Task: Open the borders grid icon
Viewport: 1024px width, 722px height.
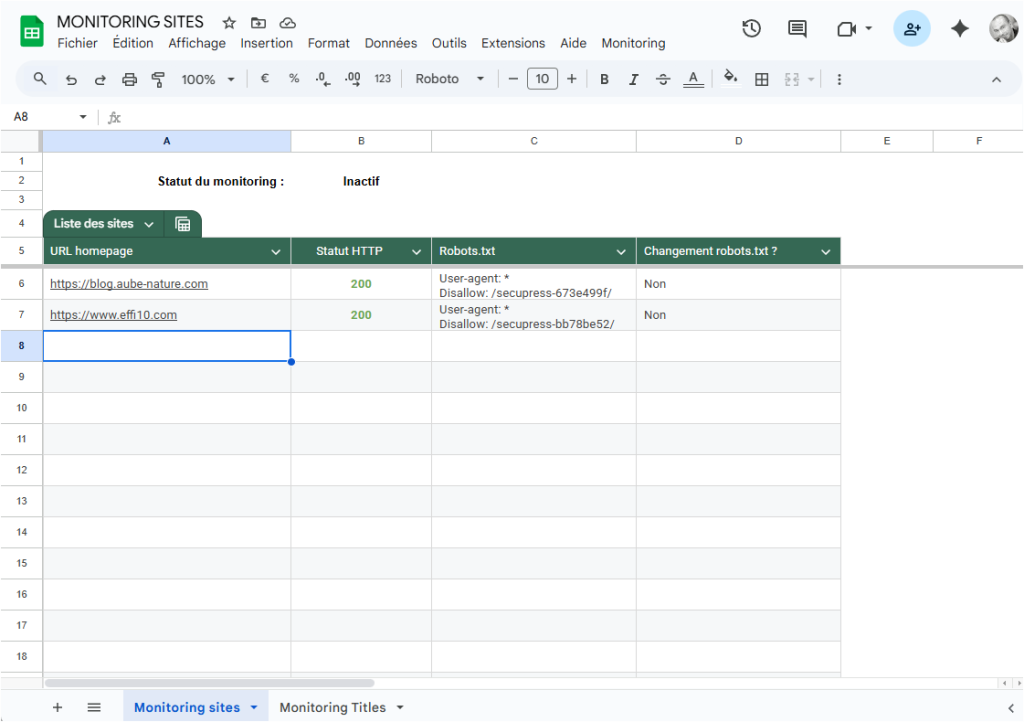Action: pyautogui.click(x=762, y=79)
